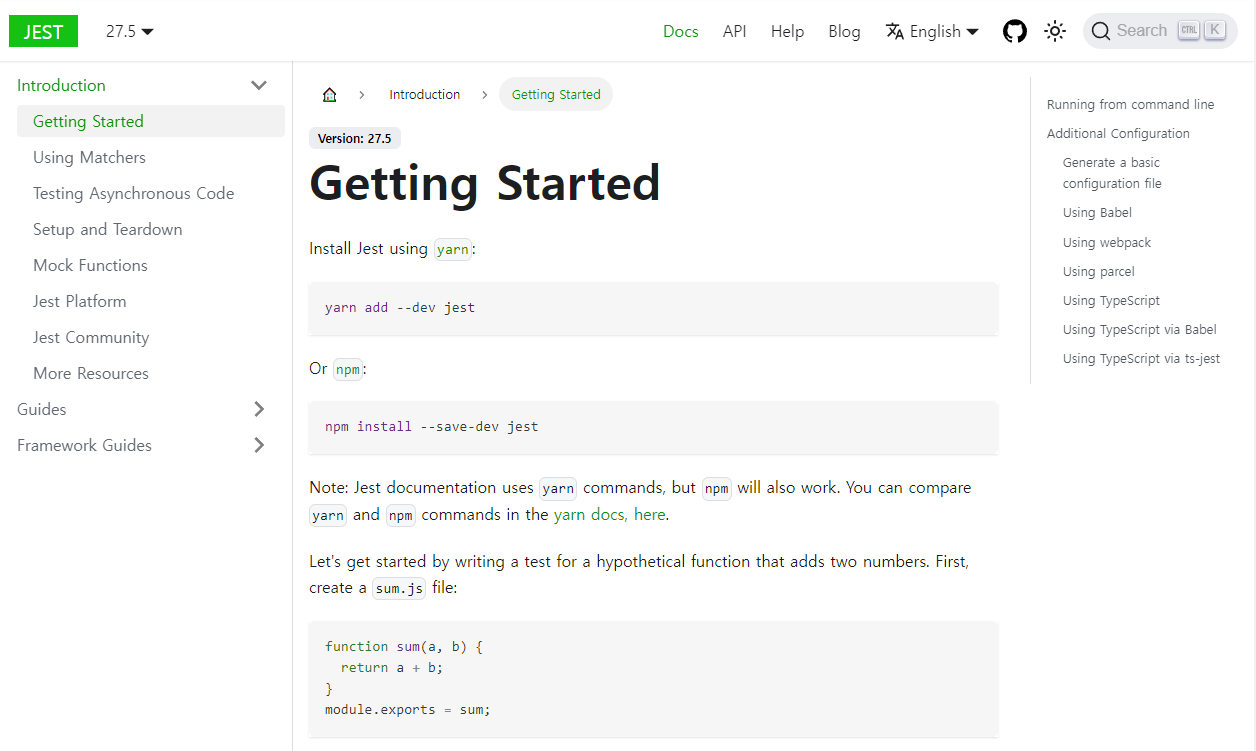Viewport: 1256px width, 751px height.
Task: Open the GitHub repository icon
Action: point(1015,31)
